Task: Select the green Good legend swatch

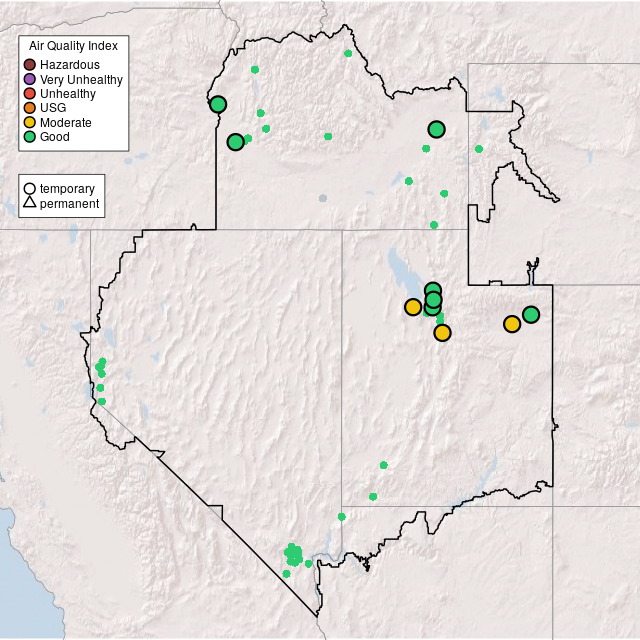Action: (30, 136)
